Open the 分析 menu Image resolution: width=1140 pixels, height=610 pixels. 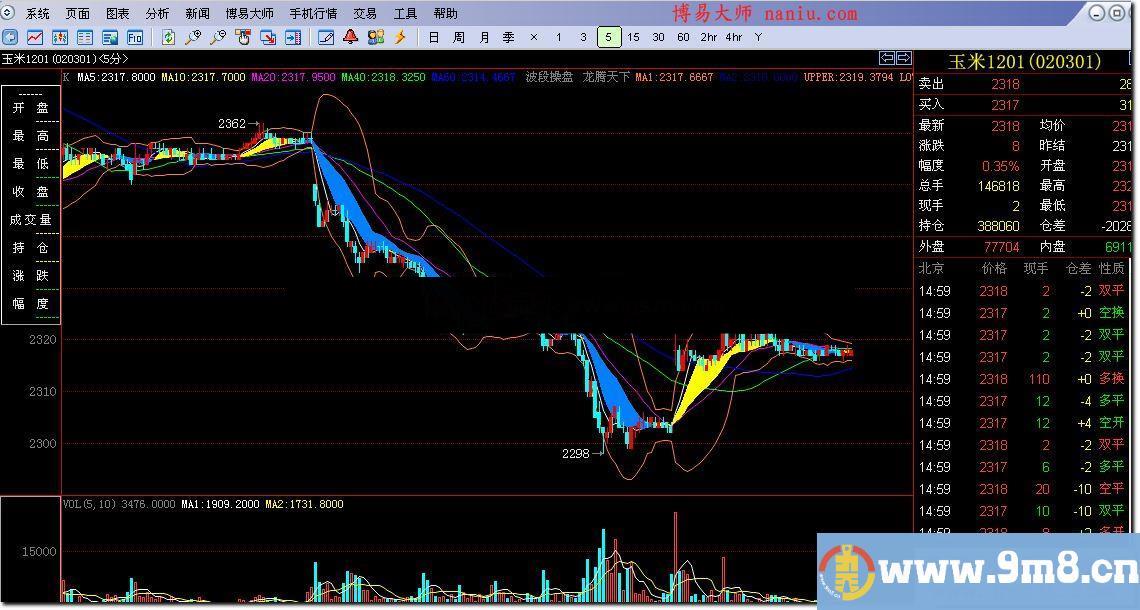(157, 14)
